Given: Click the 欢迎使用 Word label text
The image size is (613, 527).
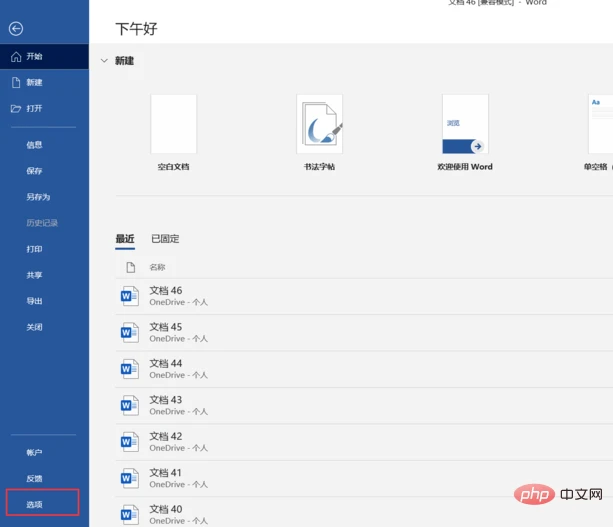Looking at the screenshot, I should 465,167.
